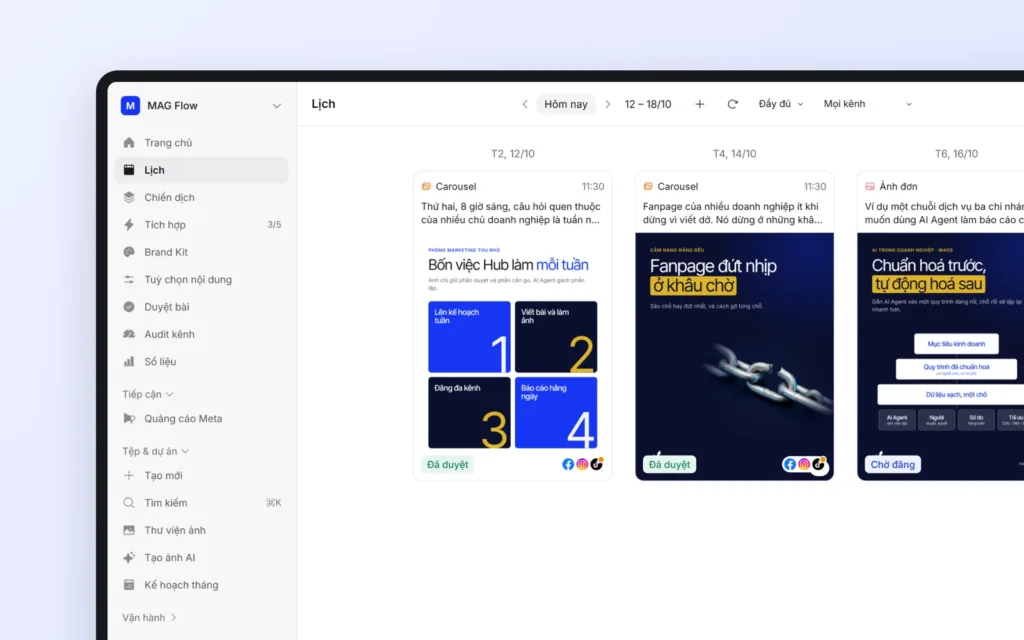The width and height of the screenshot is (1024, 640).
Task: Click Instagram icon on T2 12/10 card
Action: pyautogui.click(x=582, y=464)
